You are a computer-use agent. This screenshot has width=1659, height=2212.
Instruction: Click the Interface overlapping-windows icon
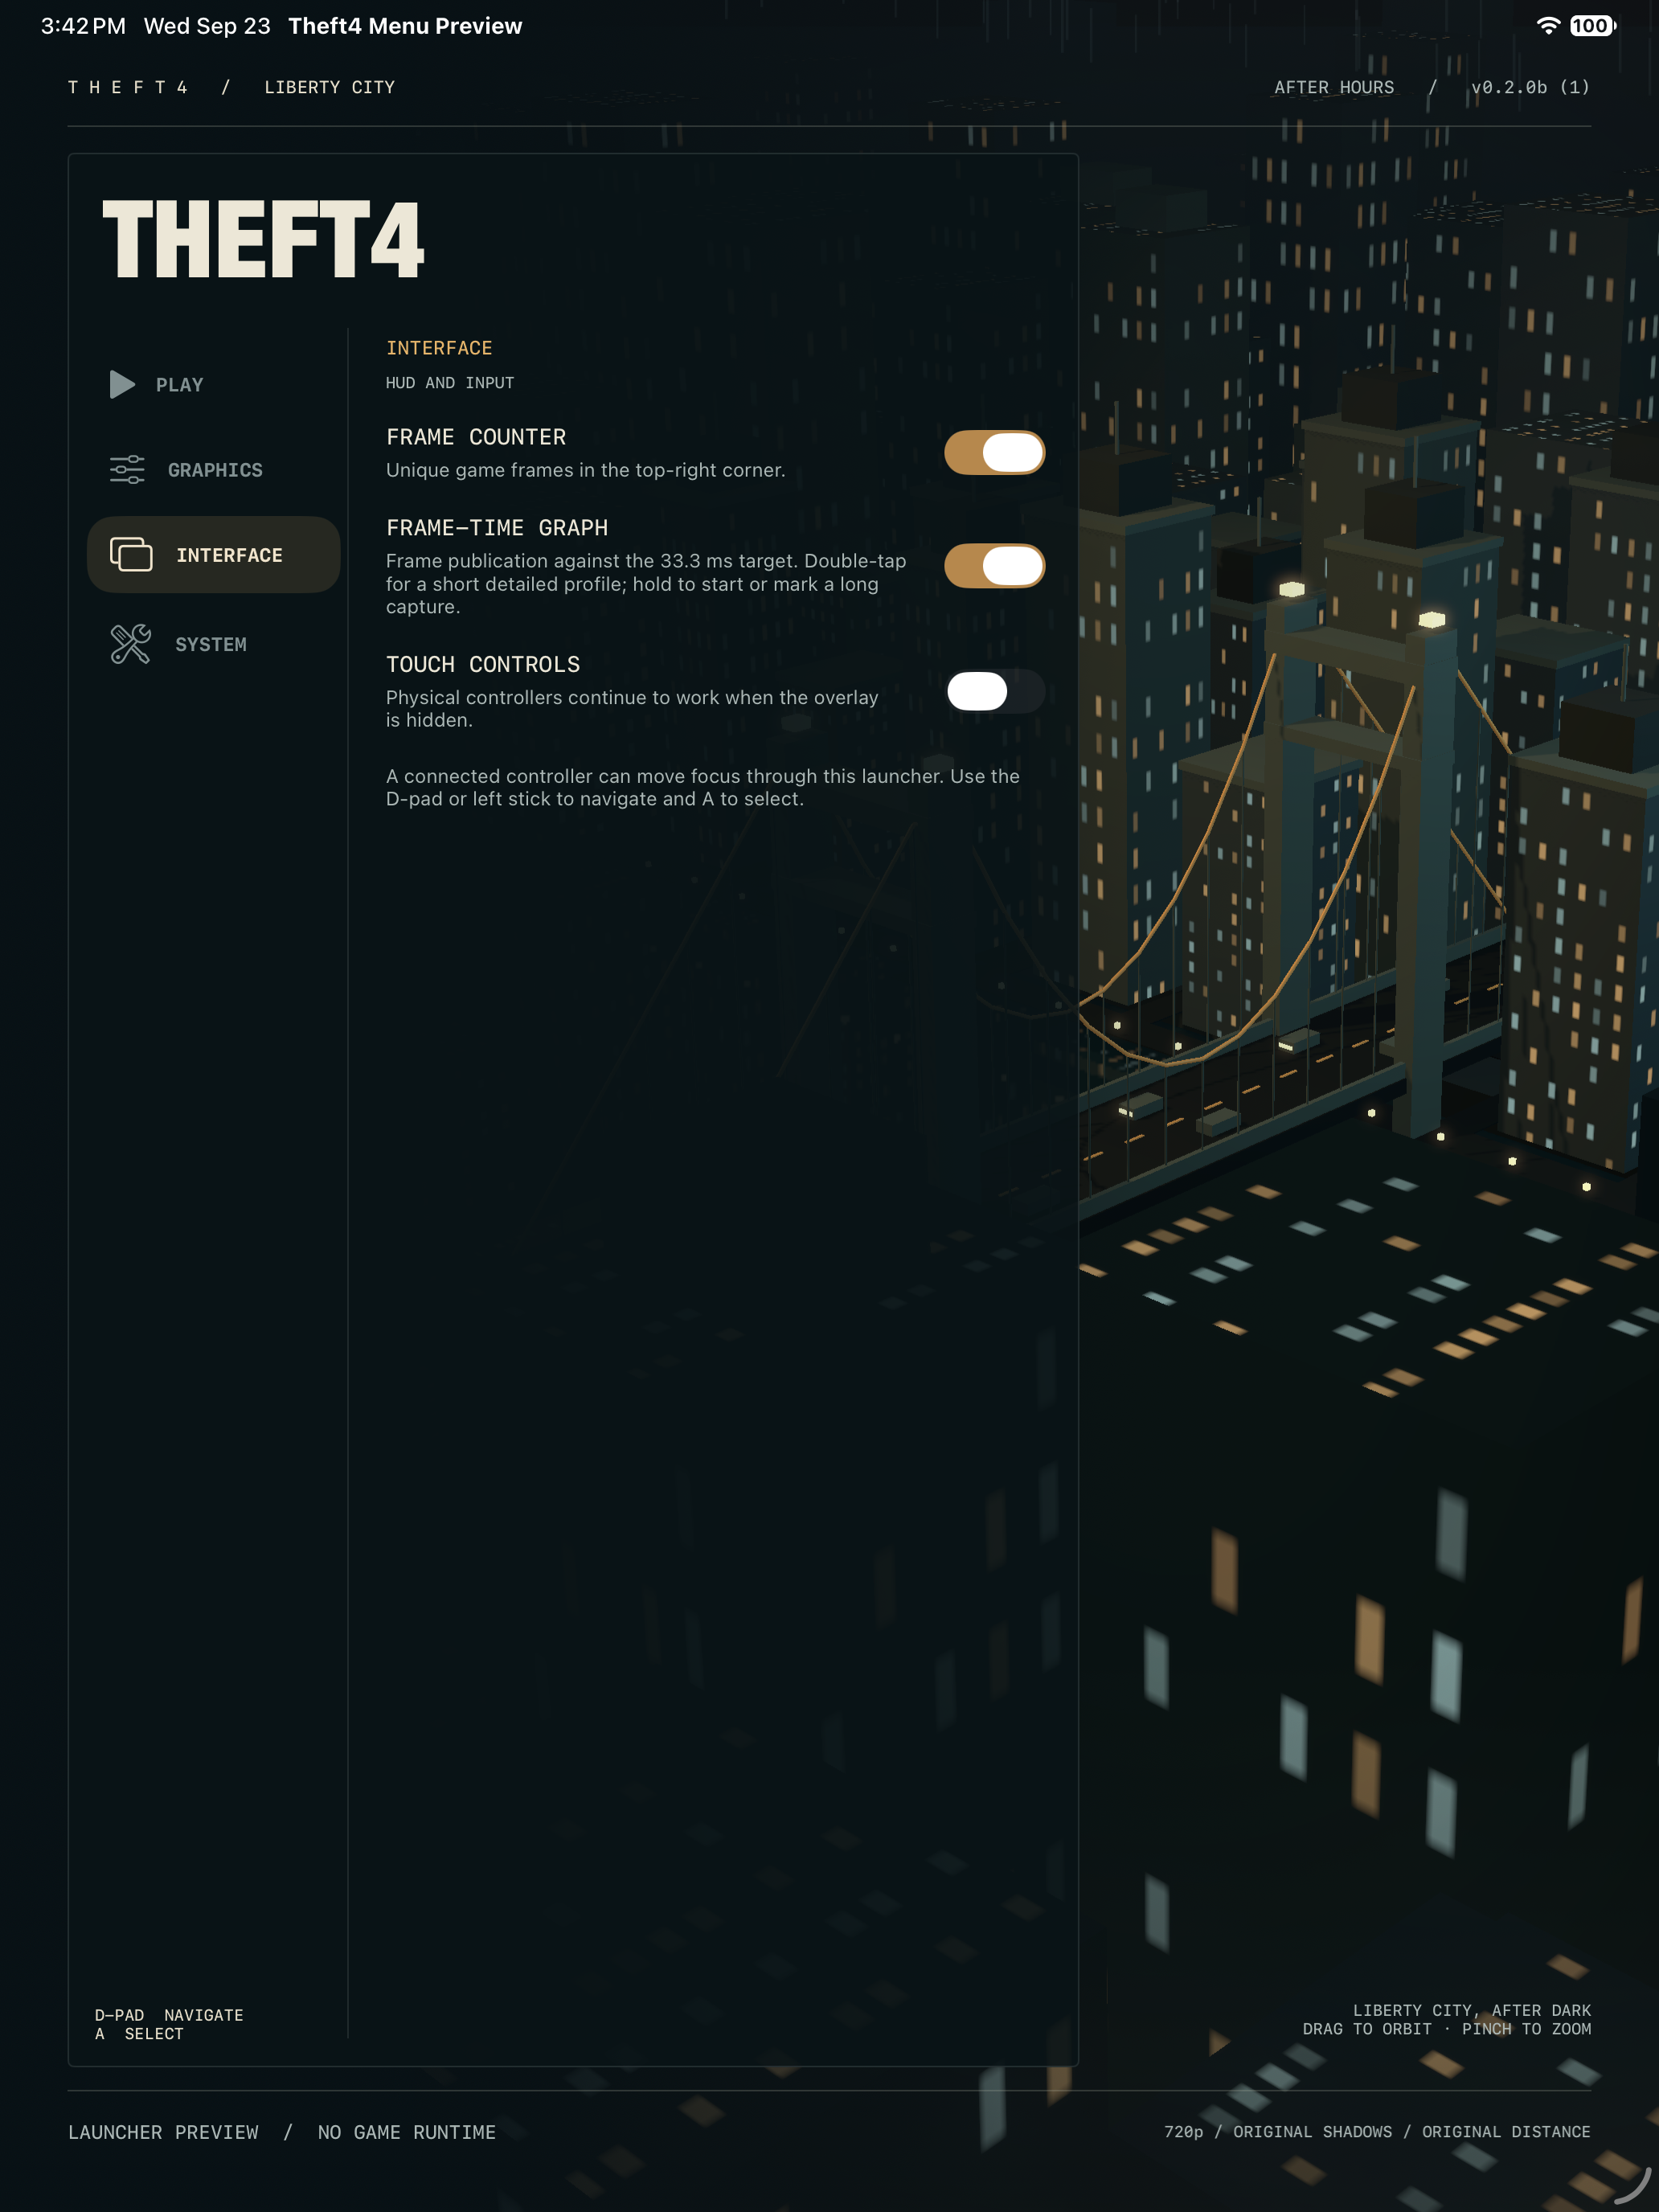pyautogui.click(x=131, y=555)
